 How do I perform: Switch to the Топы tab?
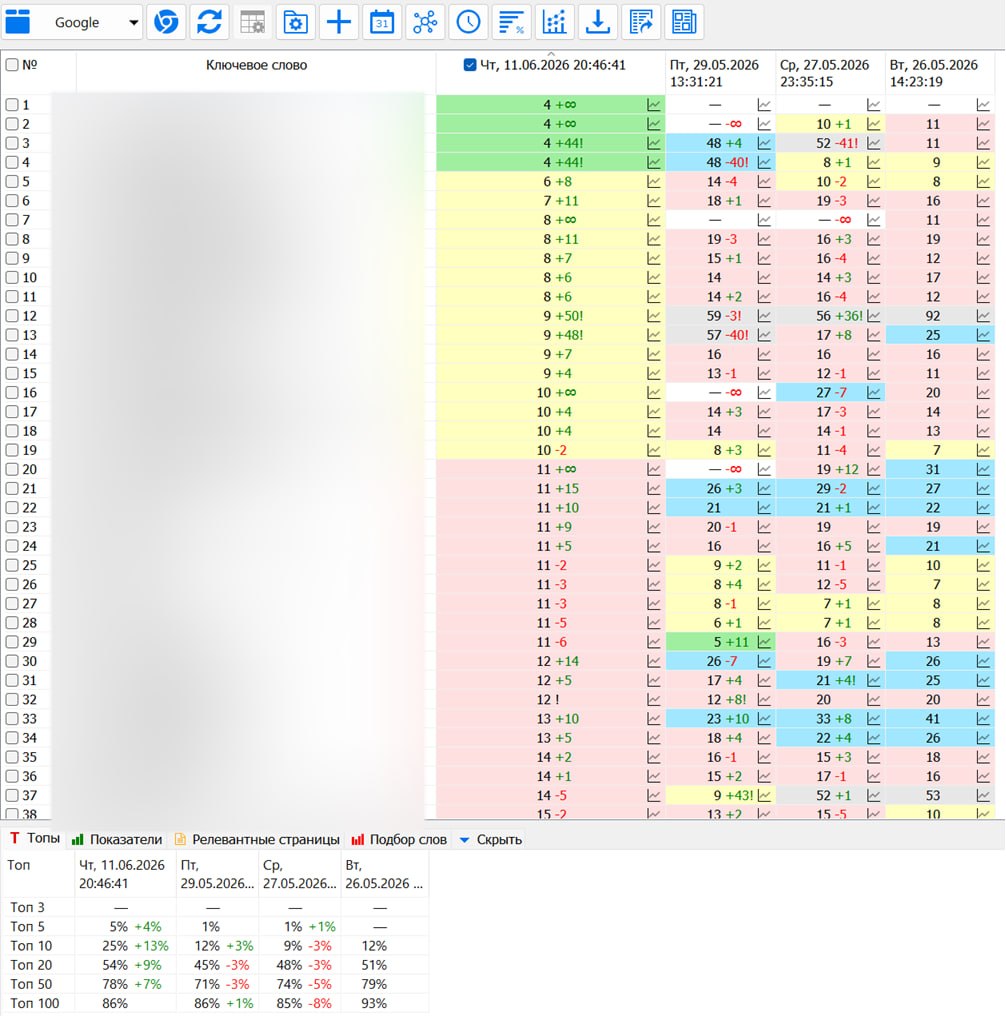coord(35,839)
